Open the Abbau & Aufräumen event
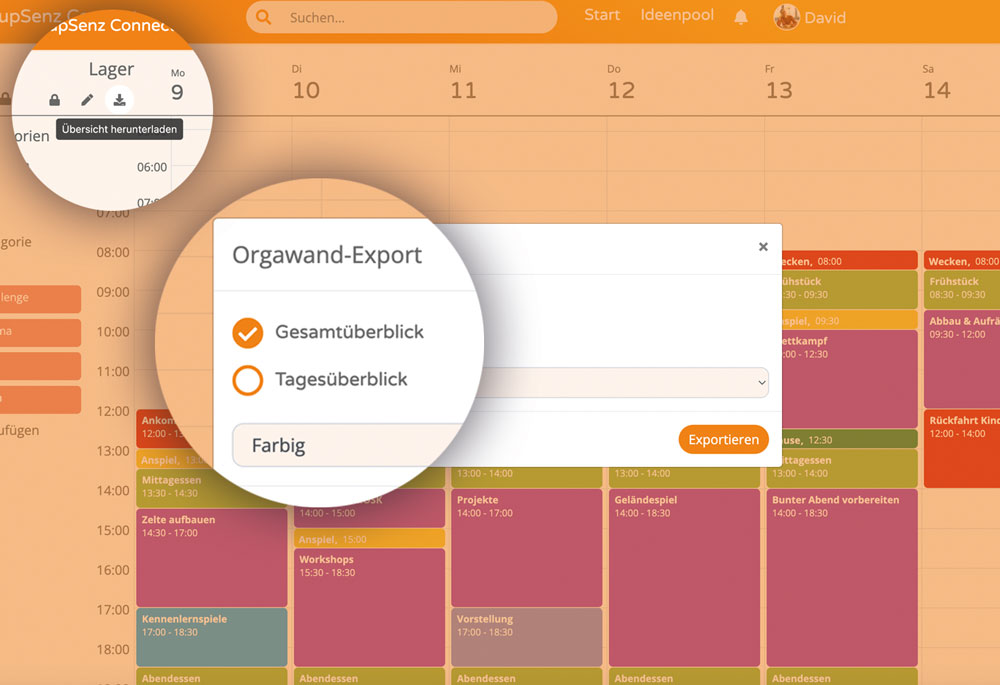Screen dimensions: 1000x685 point(962,359)
